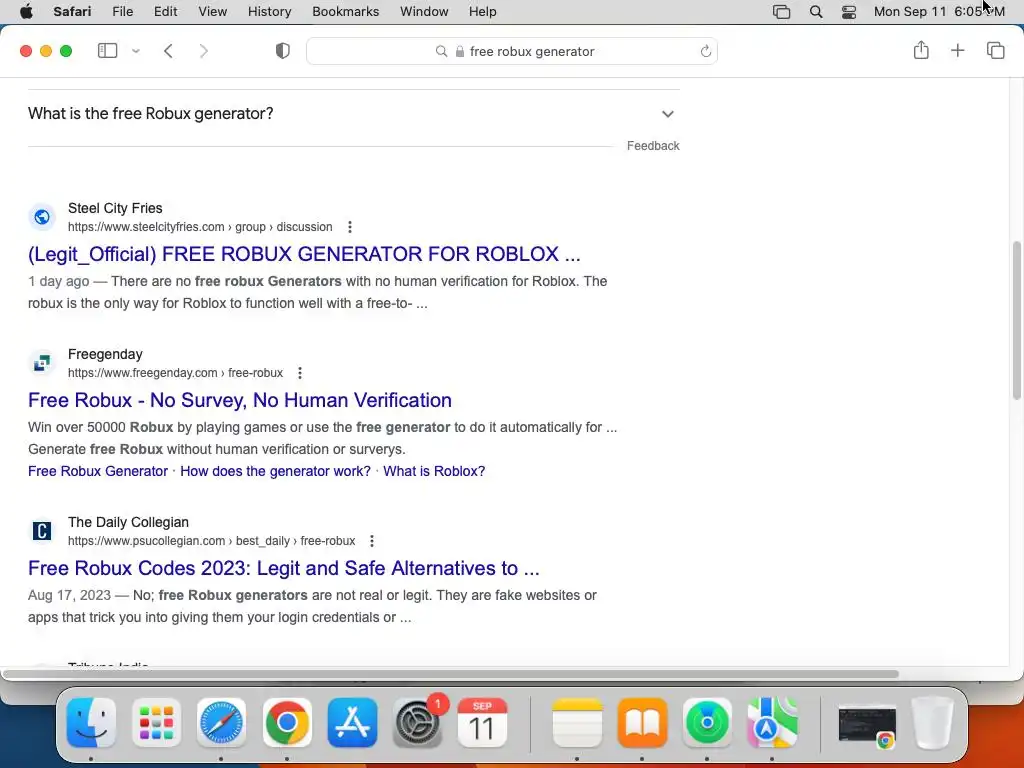Open Finder from the Dock
The width and height of the screenshot is (1024, 768).
tap(91, 723)
